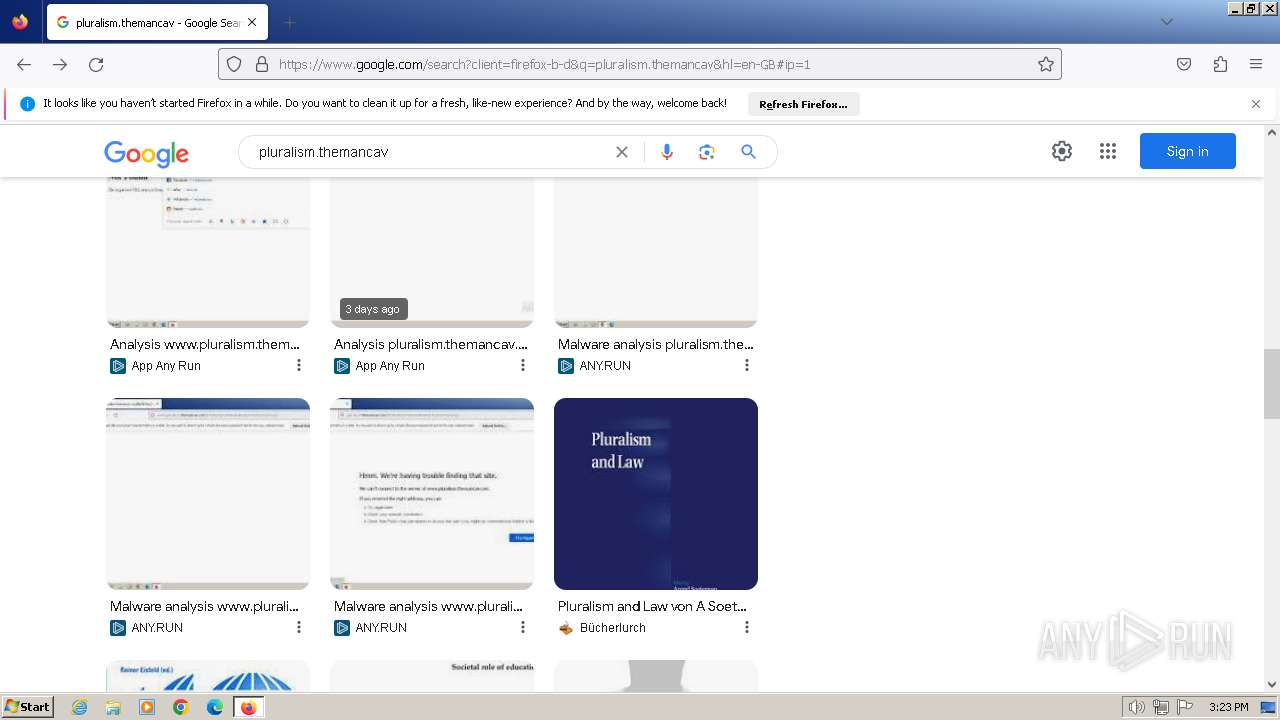Open a new tab with the plus button
This screenshot has width=1280, height=720.
click(289, 22)
